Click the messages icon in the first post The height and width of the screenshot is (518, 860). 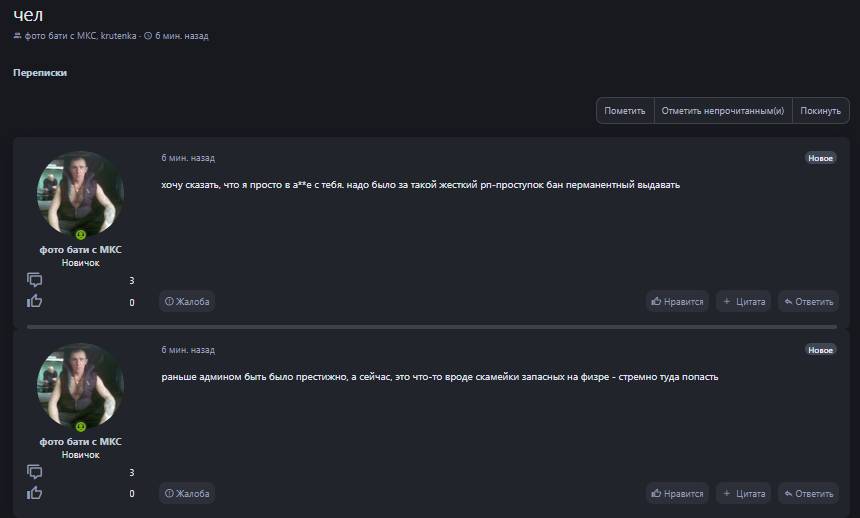[x=35, y=280]
